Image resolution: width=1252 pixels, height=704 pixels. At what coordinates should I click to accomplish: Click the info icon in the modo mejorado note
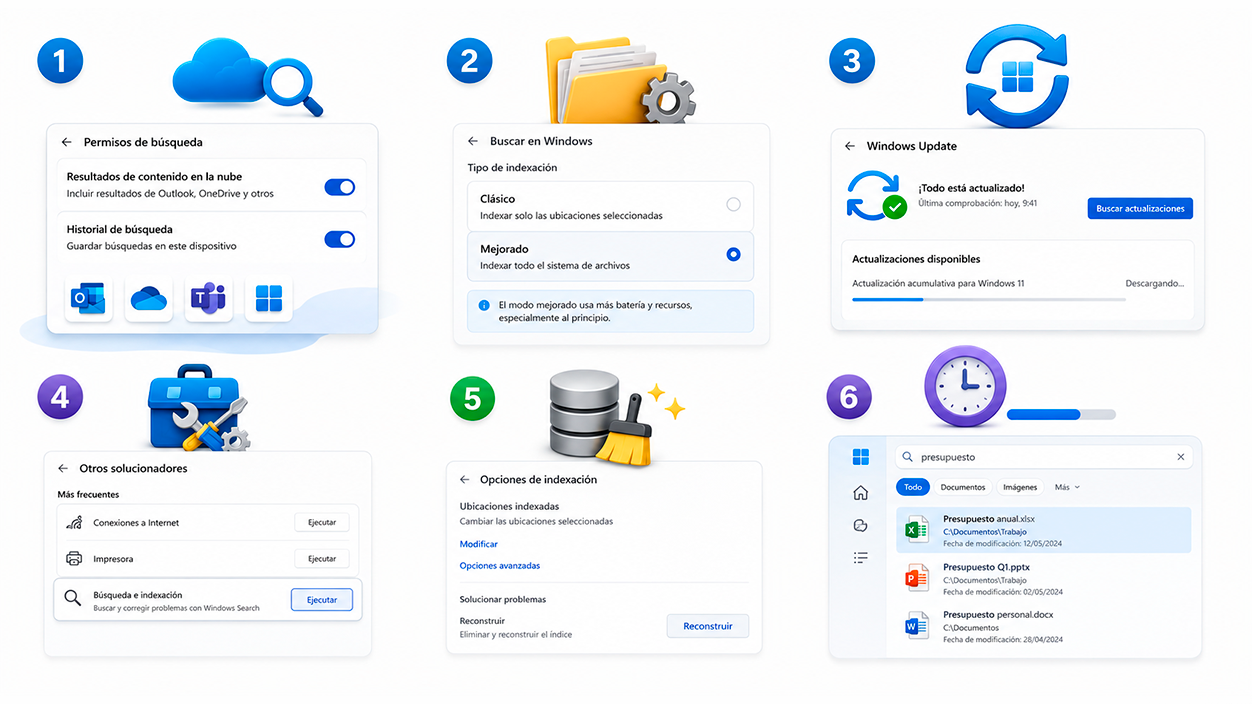coord(484,305)
